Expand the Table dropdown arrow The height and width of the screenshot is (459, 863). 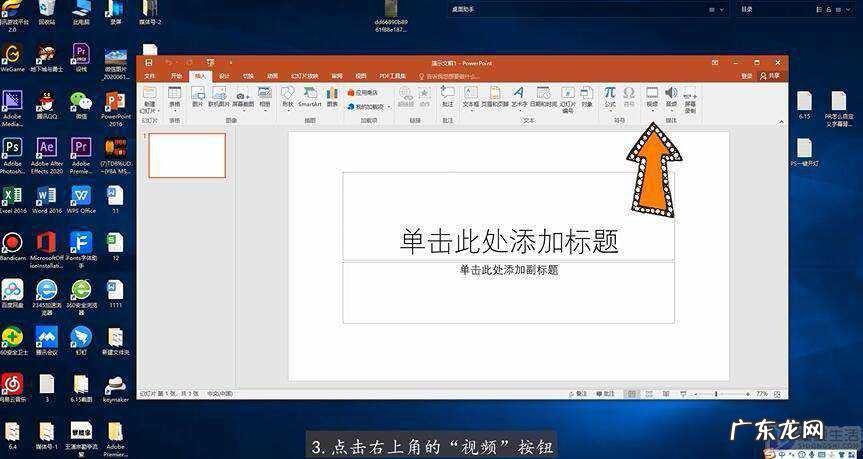(174, 111)
